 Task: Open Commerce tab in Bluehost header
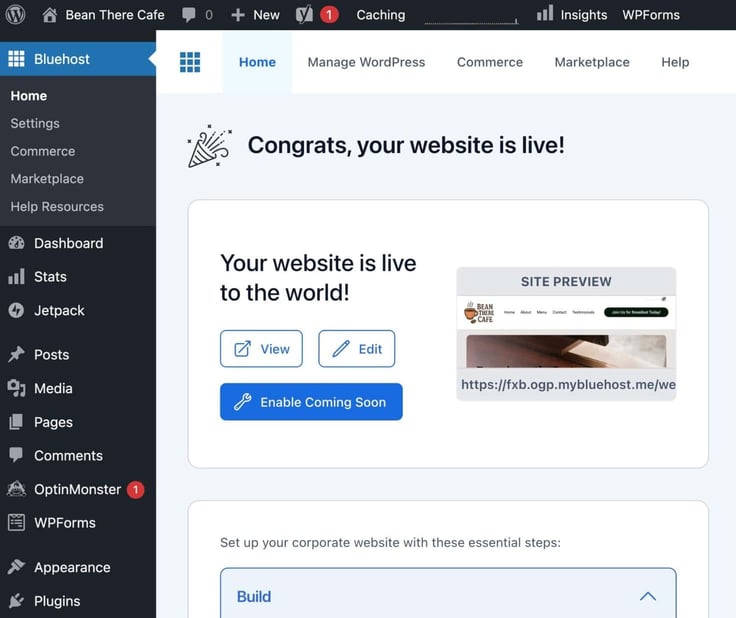point(490,62)
